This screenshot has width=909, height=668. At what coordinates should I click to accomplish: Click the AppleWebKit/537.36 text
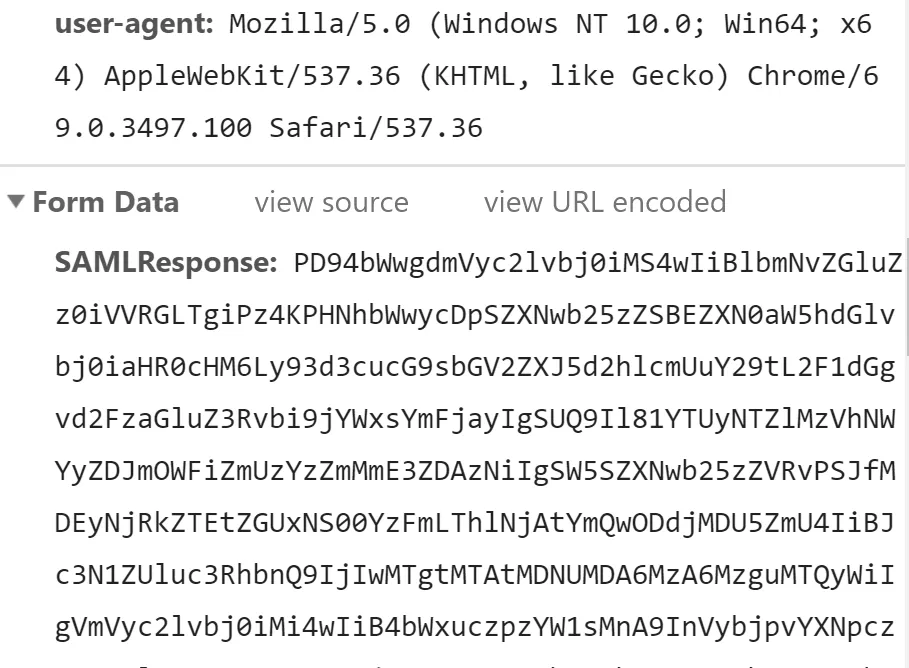click(252, 77)
